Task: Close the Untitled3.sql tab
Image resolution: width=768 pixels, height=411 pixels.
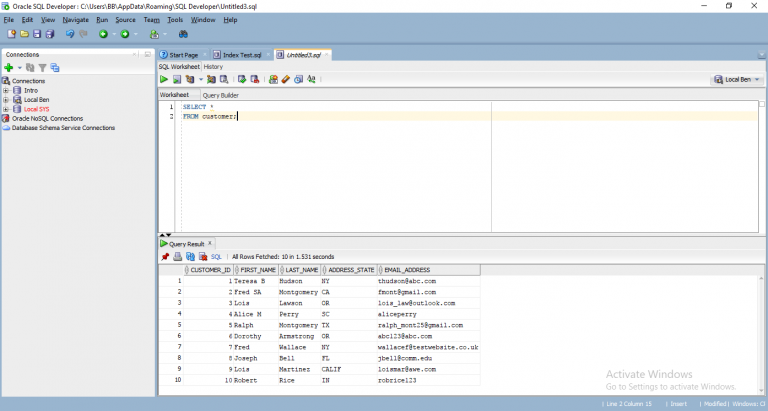Action: (x=327, y=55)
